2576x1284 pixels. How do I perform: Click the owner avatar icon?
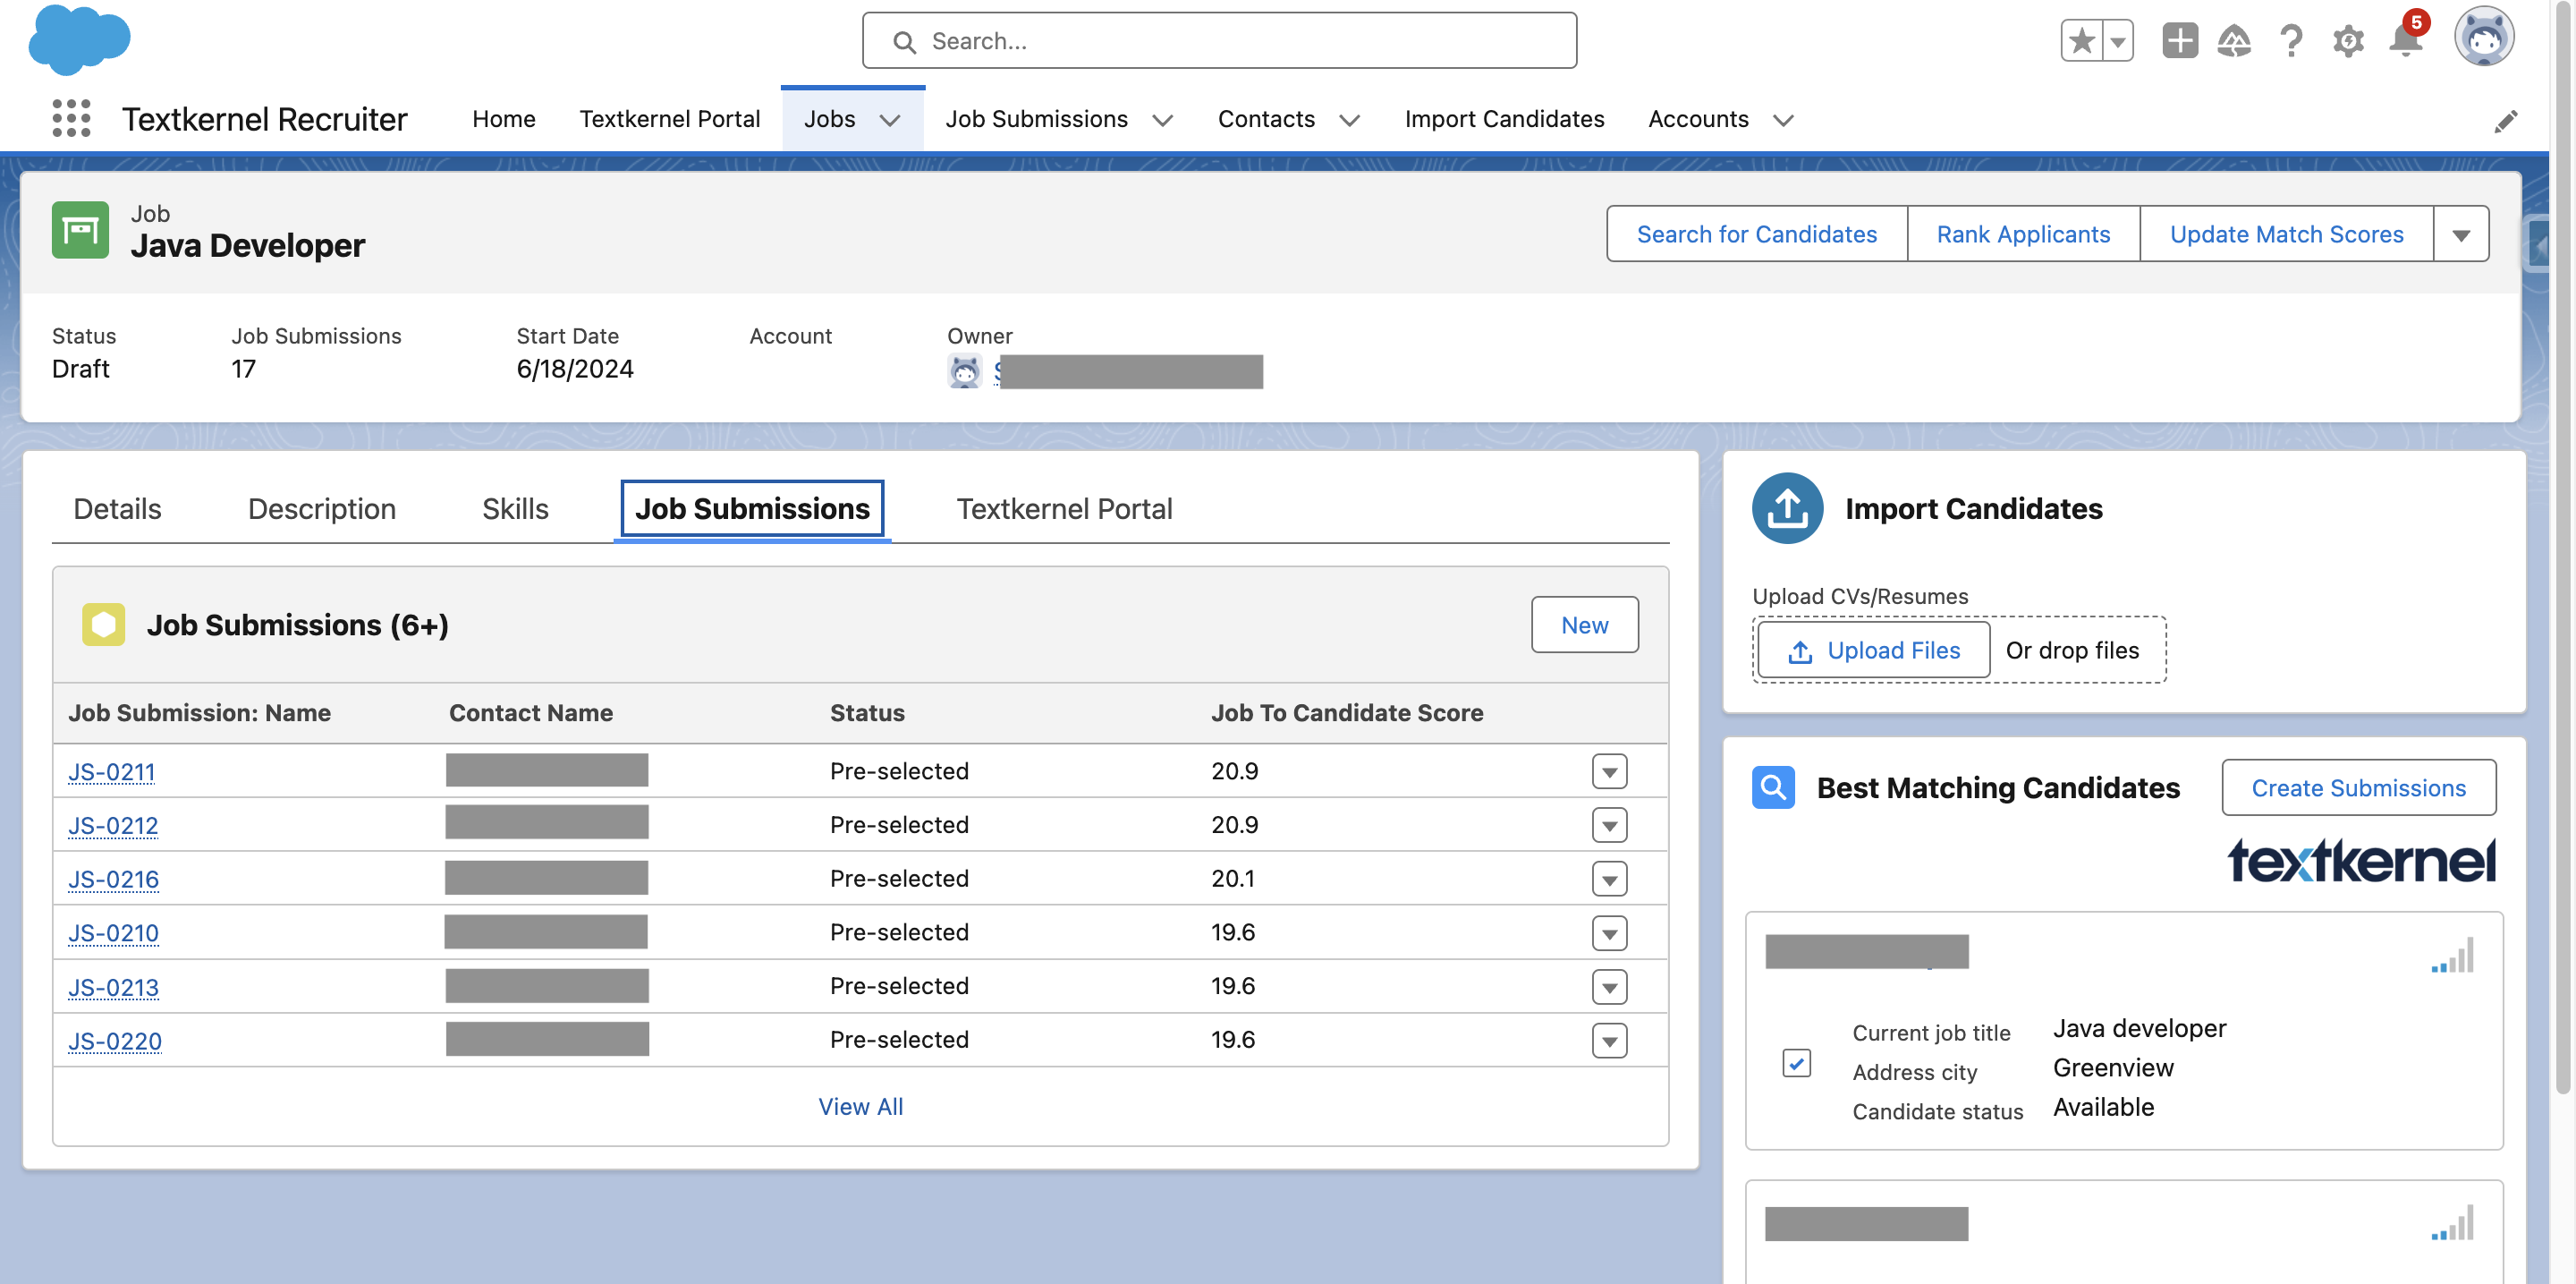point(964,371)
